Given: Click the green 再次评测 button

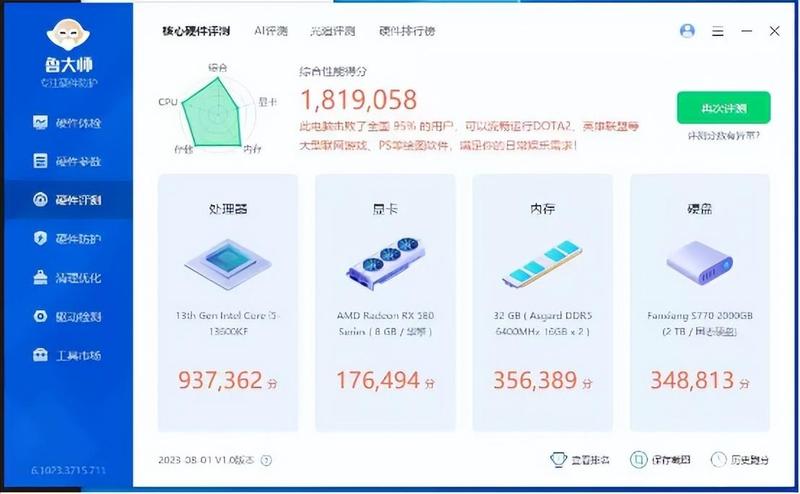Looking at the screenshot, I should tap(723, 108).
